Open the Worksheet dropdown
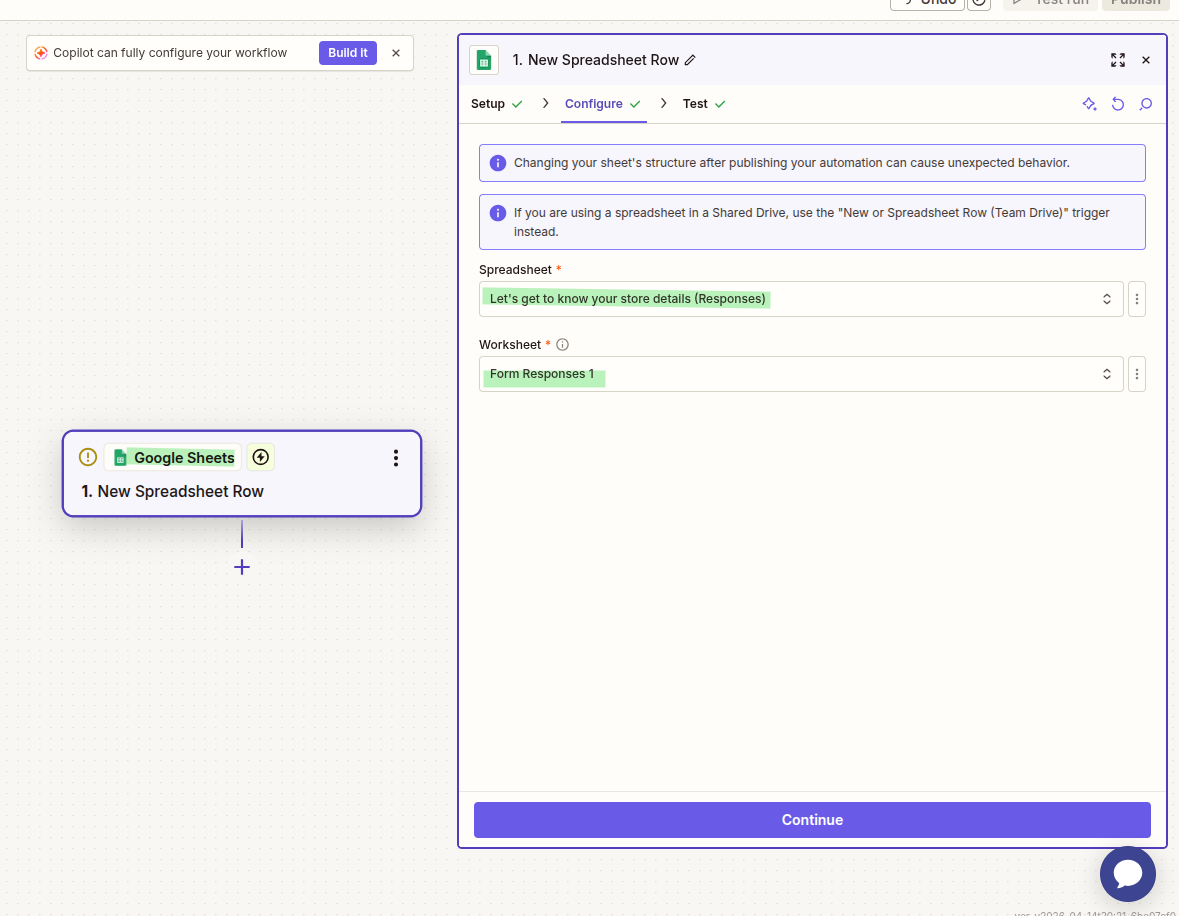The height and width of the screenshot is (916, 1179). 800,374
